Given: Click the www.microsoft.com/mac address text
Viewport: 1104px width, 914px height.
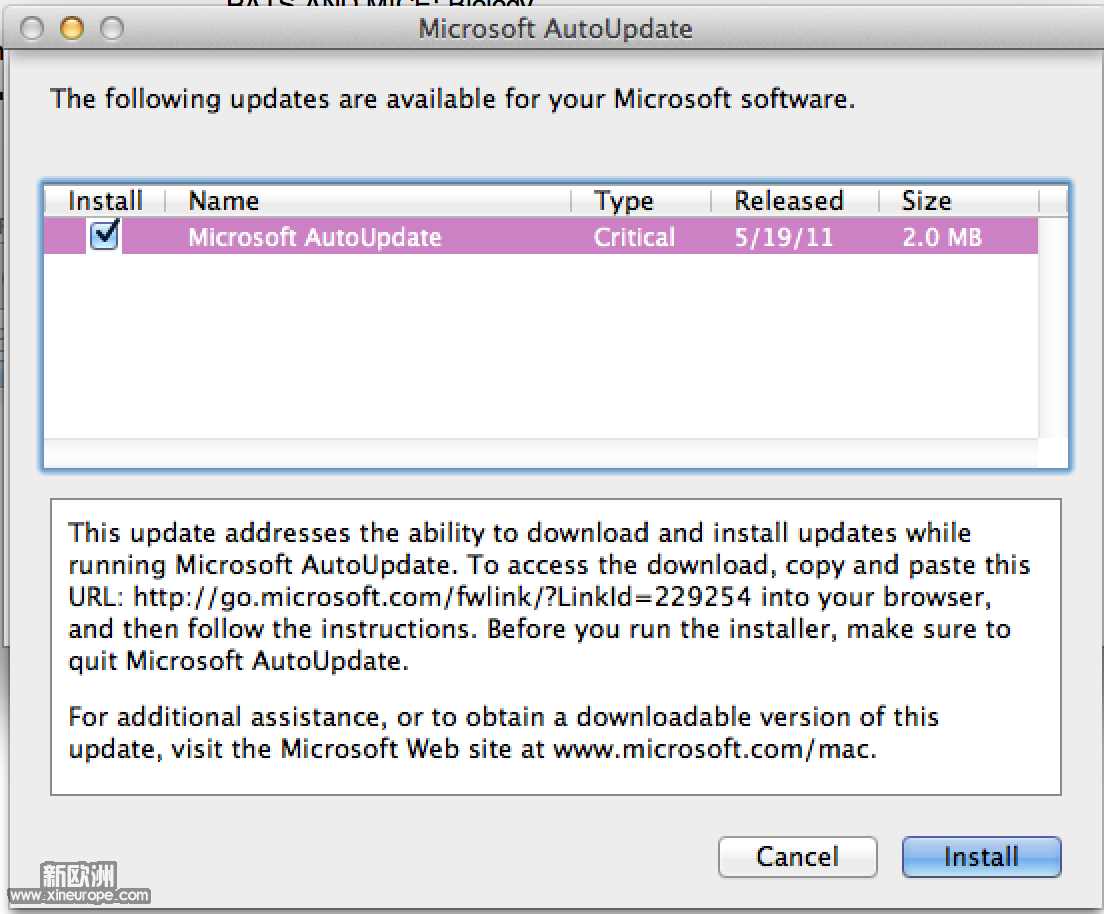Looking at the screenshot, I should pyautogui.click(x=713, y=749).
